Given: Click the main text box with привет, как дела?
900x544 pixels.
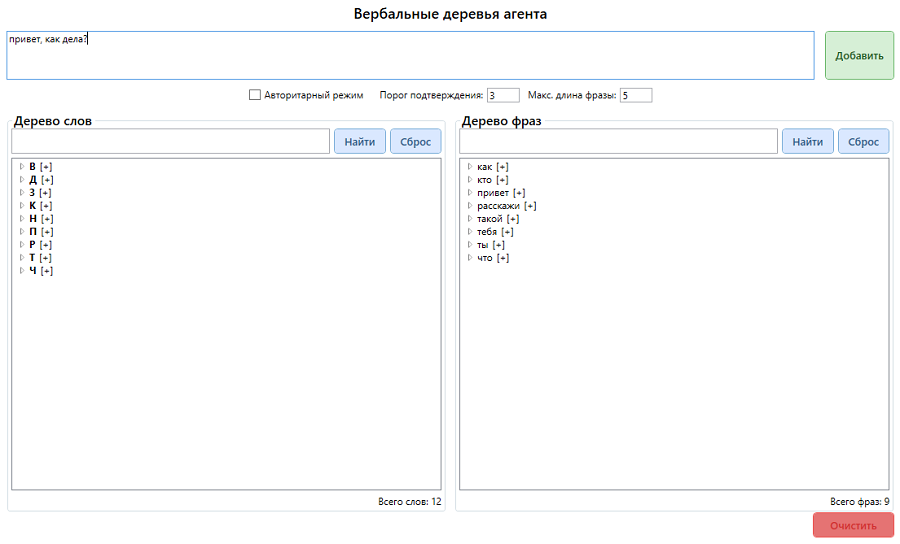Looking at the screenshot, I should pos(410,55).
